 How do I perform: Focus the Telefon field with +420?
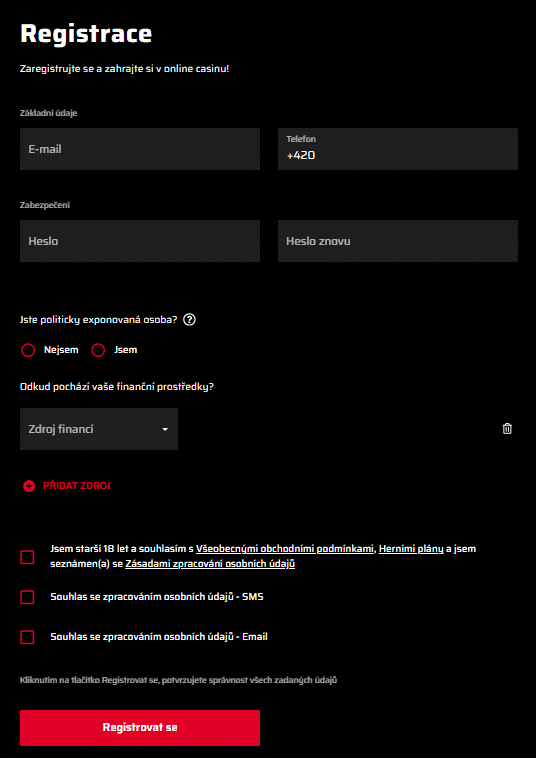tap(398, 149)
